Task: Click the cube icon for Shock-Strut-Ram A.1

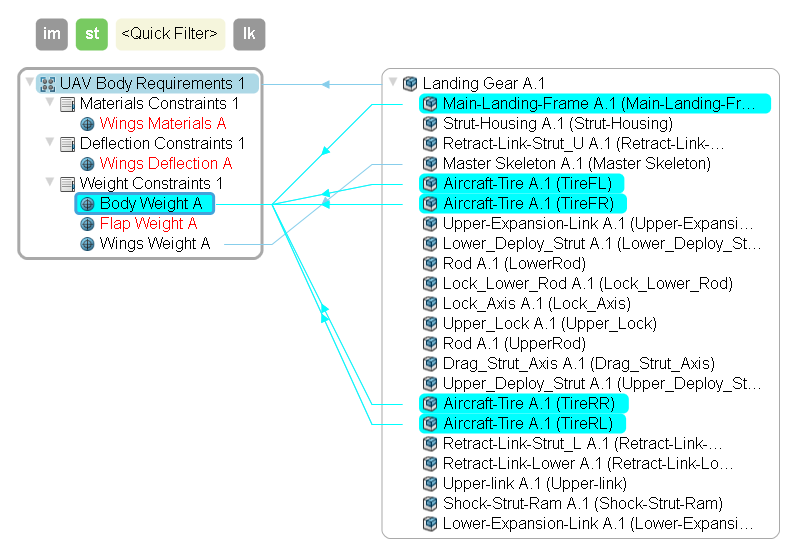Action: click(x=430, y=504)
